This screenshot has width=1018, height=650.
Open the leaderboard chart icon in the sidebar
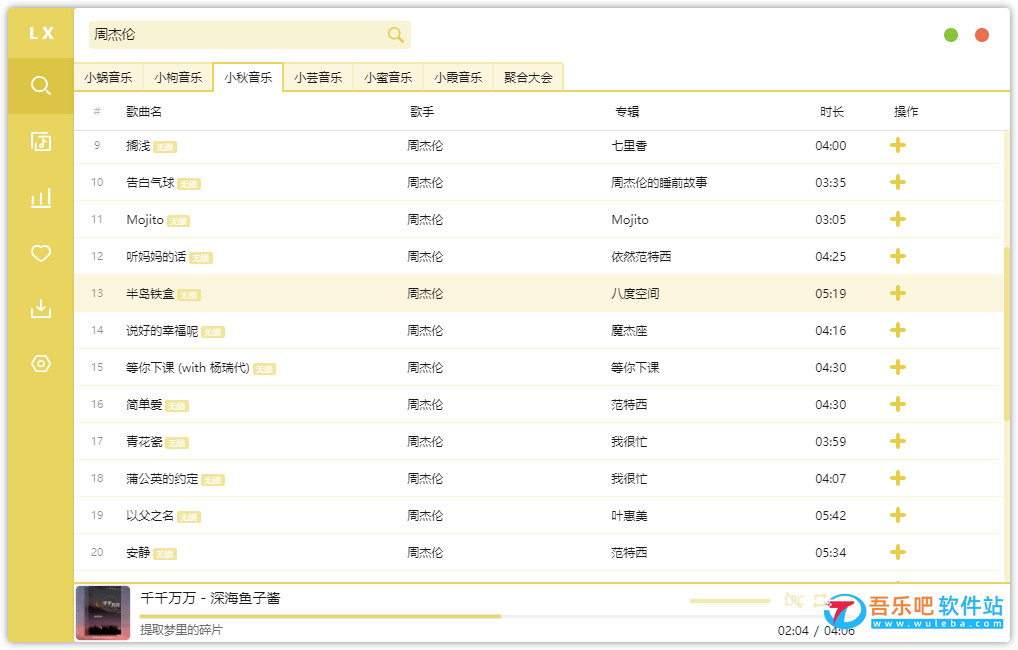(40, 198)
